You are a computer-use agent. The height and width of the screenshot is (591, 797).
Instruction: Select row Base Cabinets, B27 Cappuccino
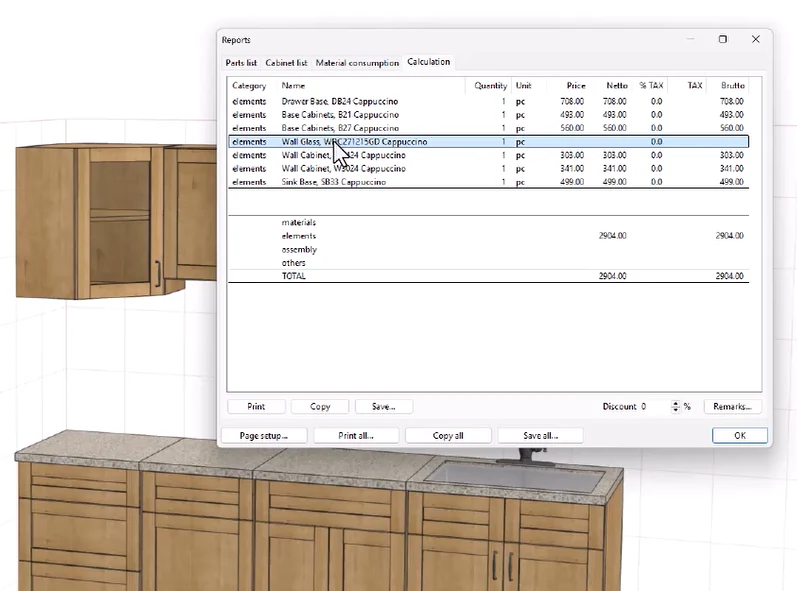click(x=488, y=128)
